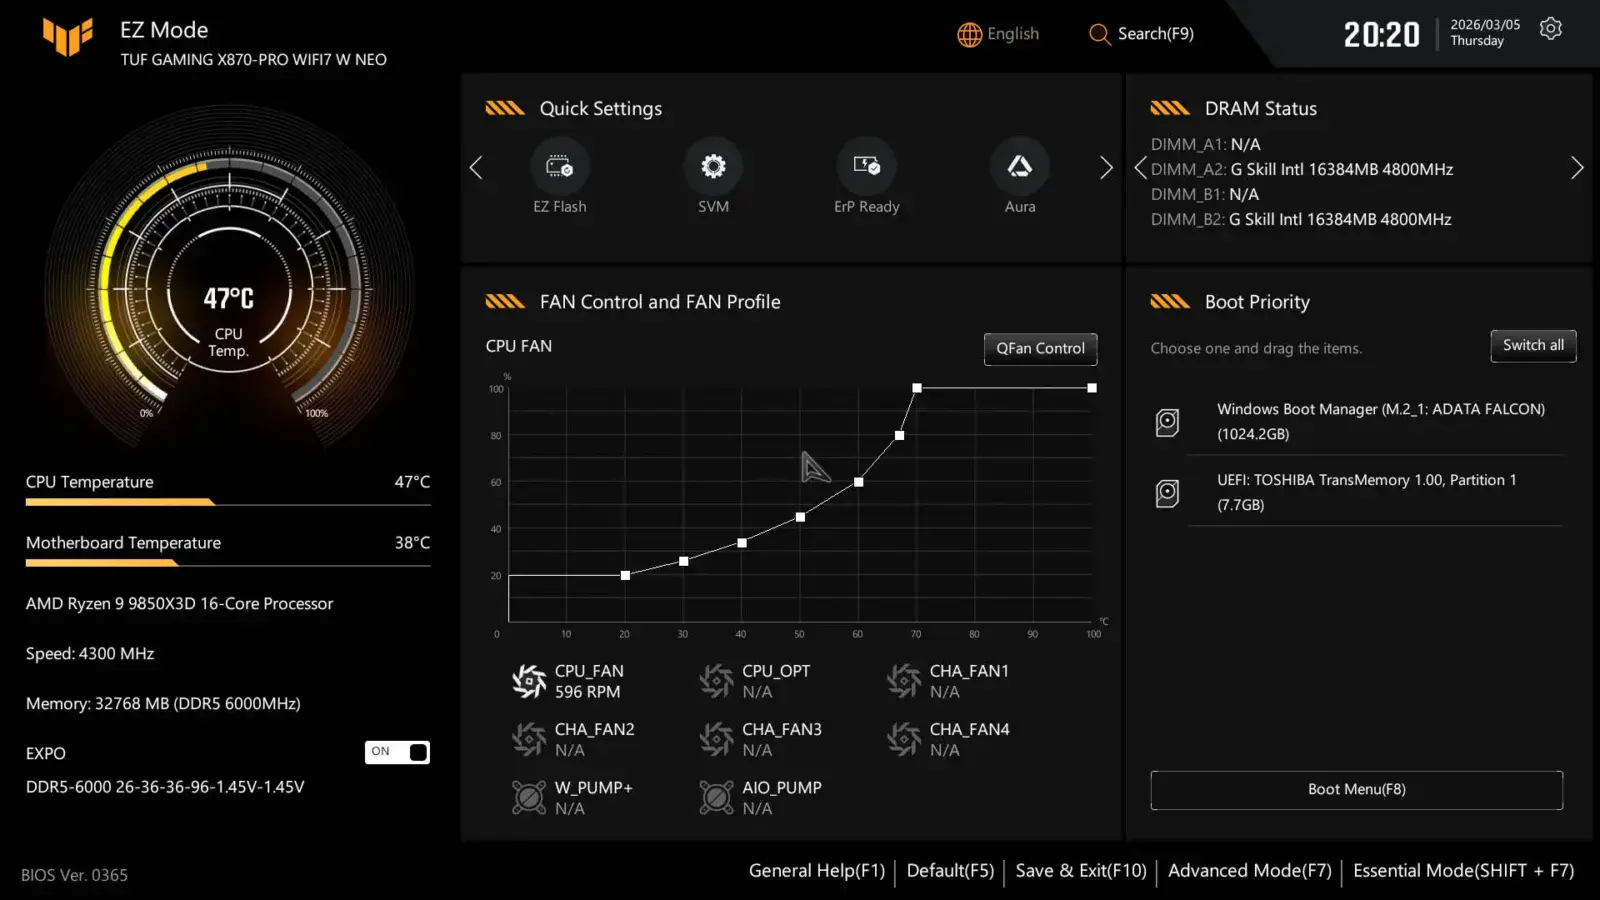Open the EZ Flash utility icon

[560, 166]
